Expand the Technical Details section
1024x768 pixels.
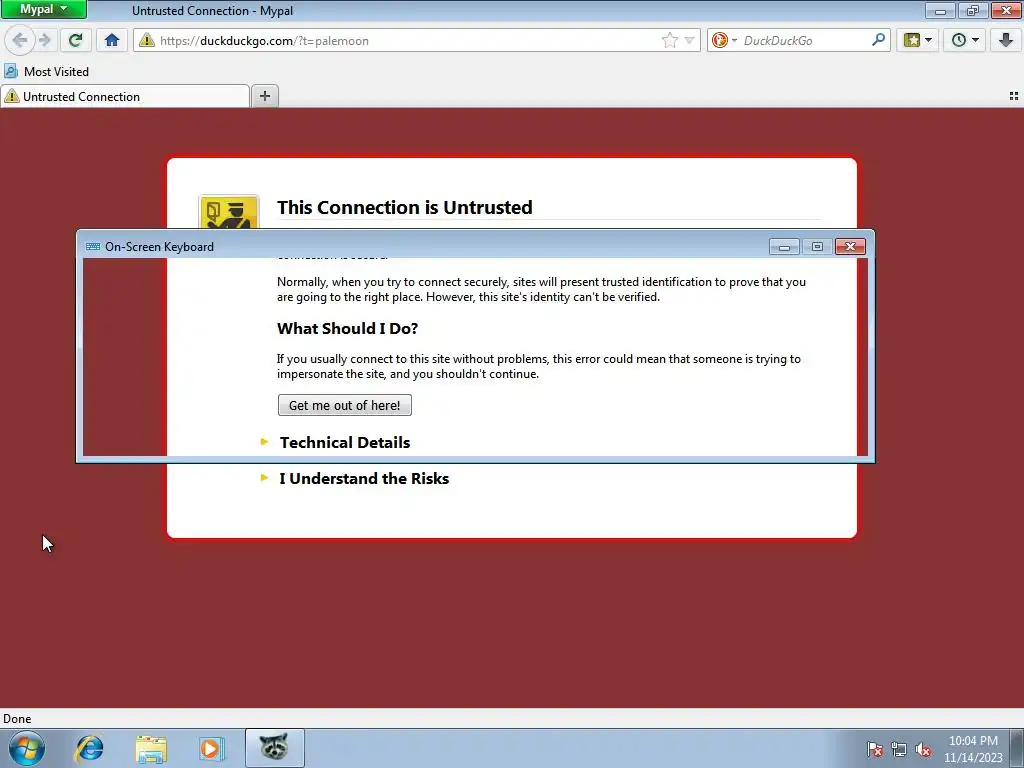(345, 442)
